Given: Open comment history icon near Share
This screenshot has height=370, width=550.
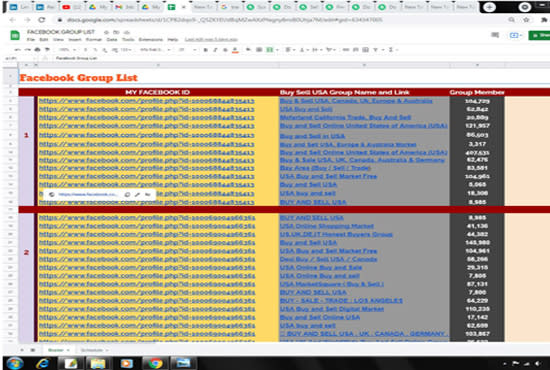Looking at the screenshot, I should coord(495,35).
